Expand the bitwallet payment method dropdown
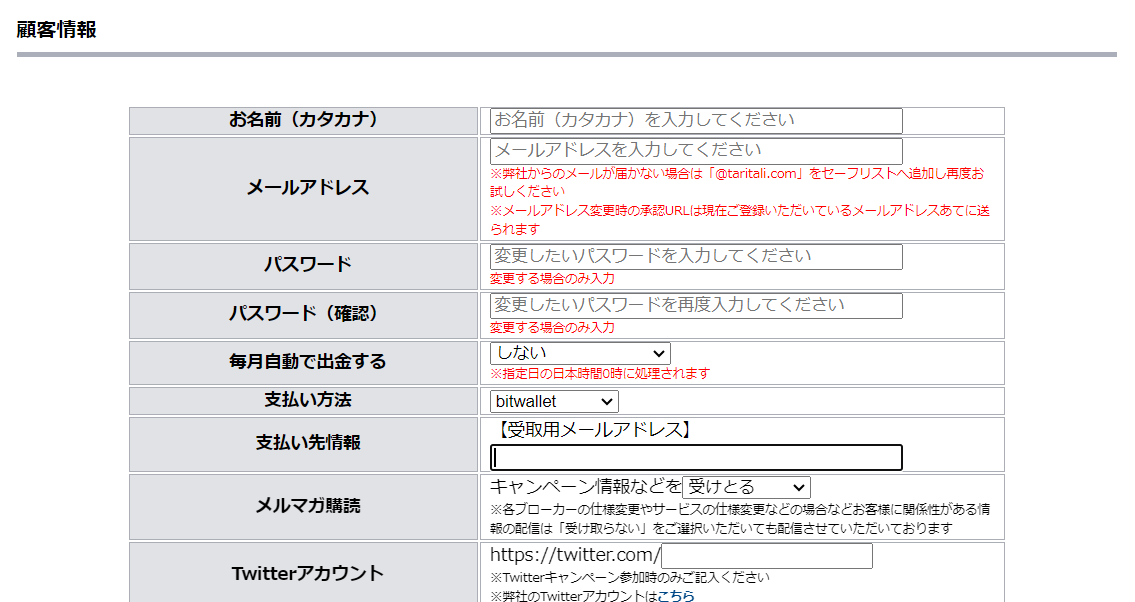 (x=553, y=401)
